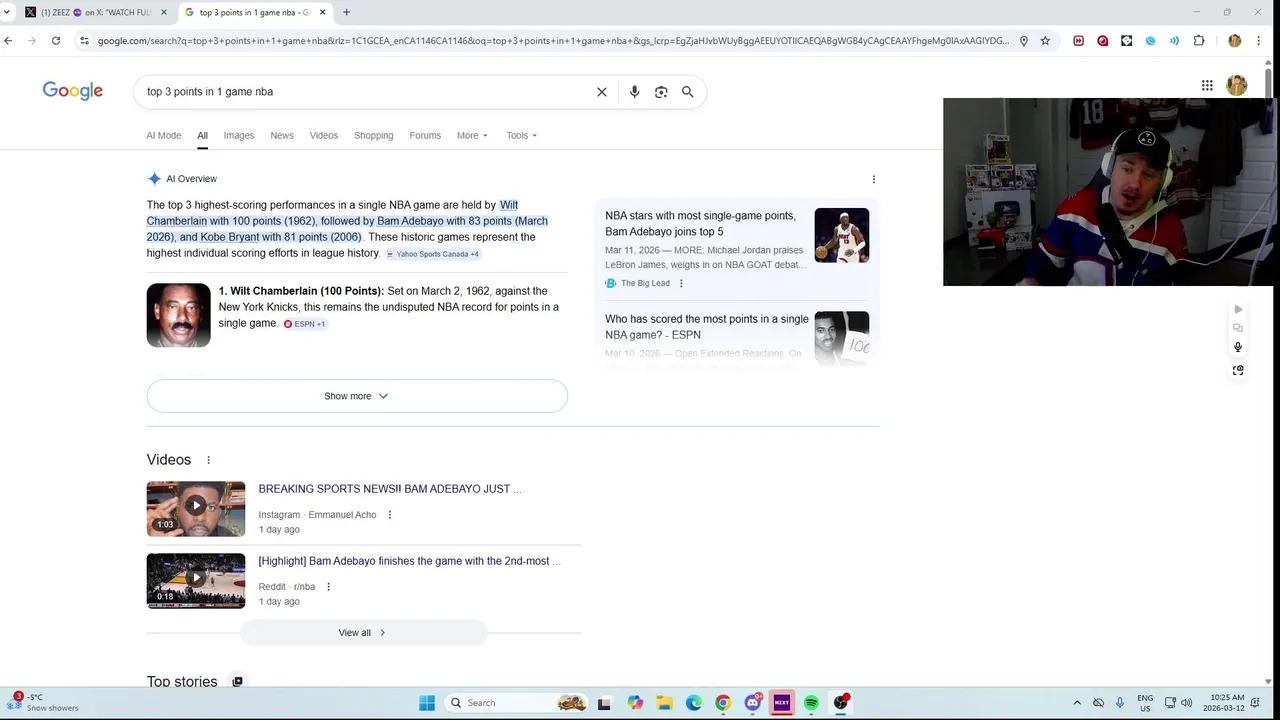Play the Emmanuel Acho Instagram video thumbnail
This screenshot has height=720, width=1280.
[196, 509]
